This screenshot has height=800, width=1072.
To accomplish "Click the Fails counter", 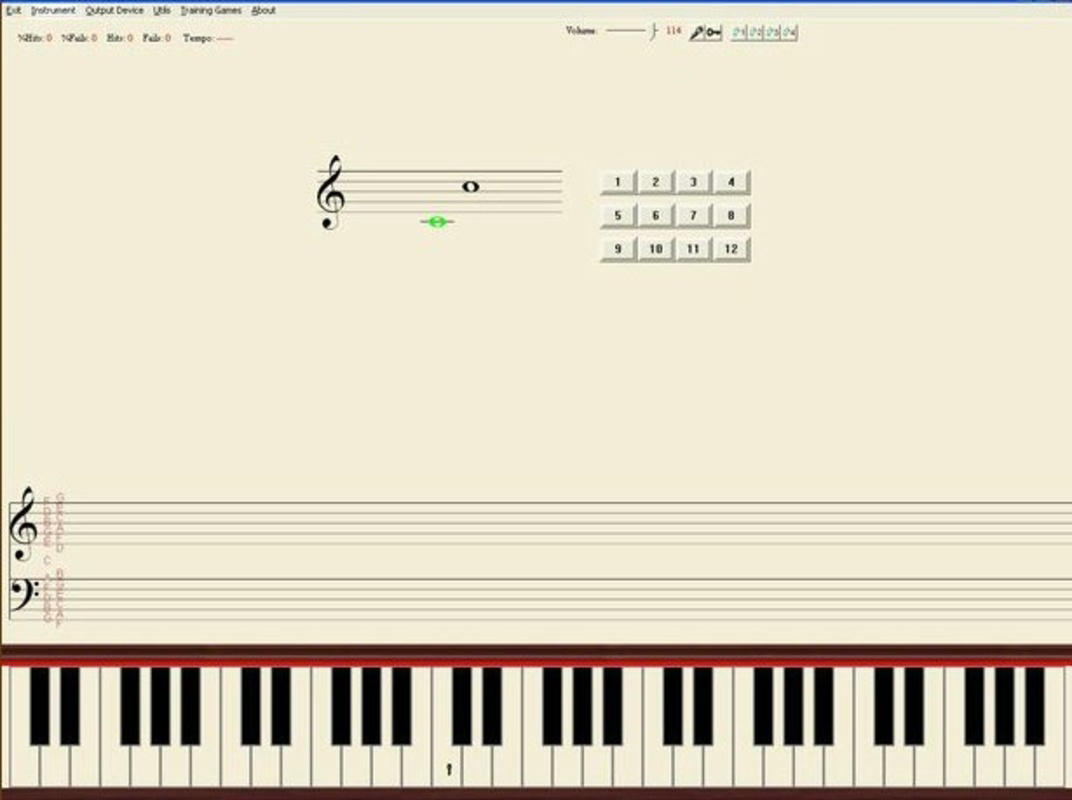I will point(157,38).
